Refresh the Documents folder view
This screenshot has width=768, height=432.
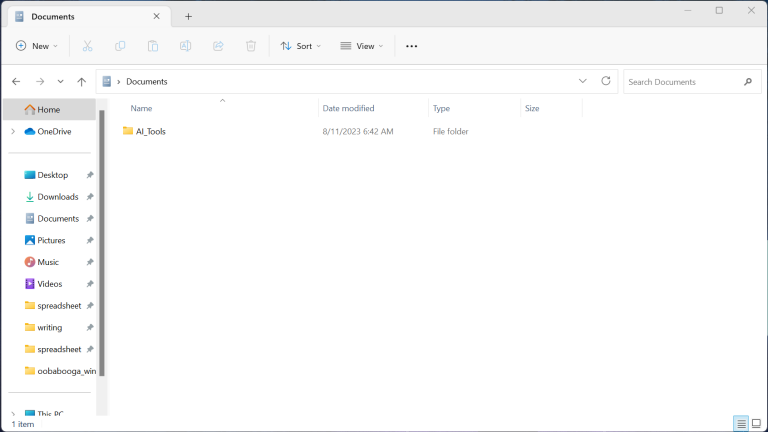pyautogui.click(x=605, y=81)
